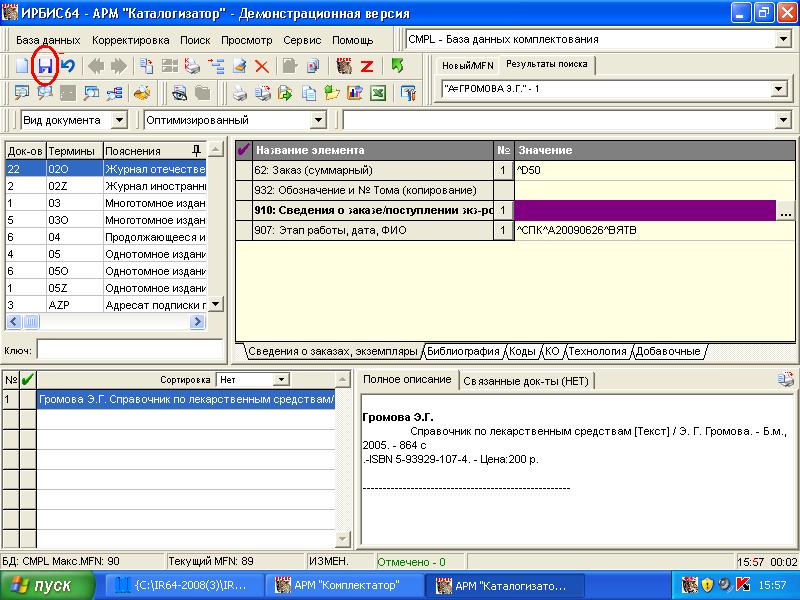Click the new blank document icon
800x600 pixels.
coord(21,66)
